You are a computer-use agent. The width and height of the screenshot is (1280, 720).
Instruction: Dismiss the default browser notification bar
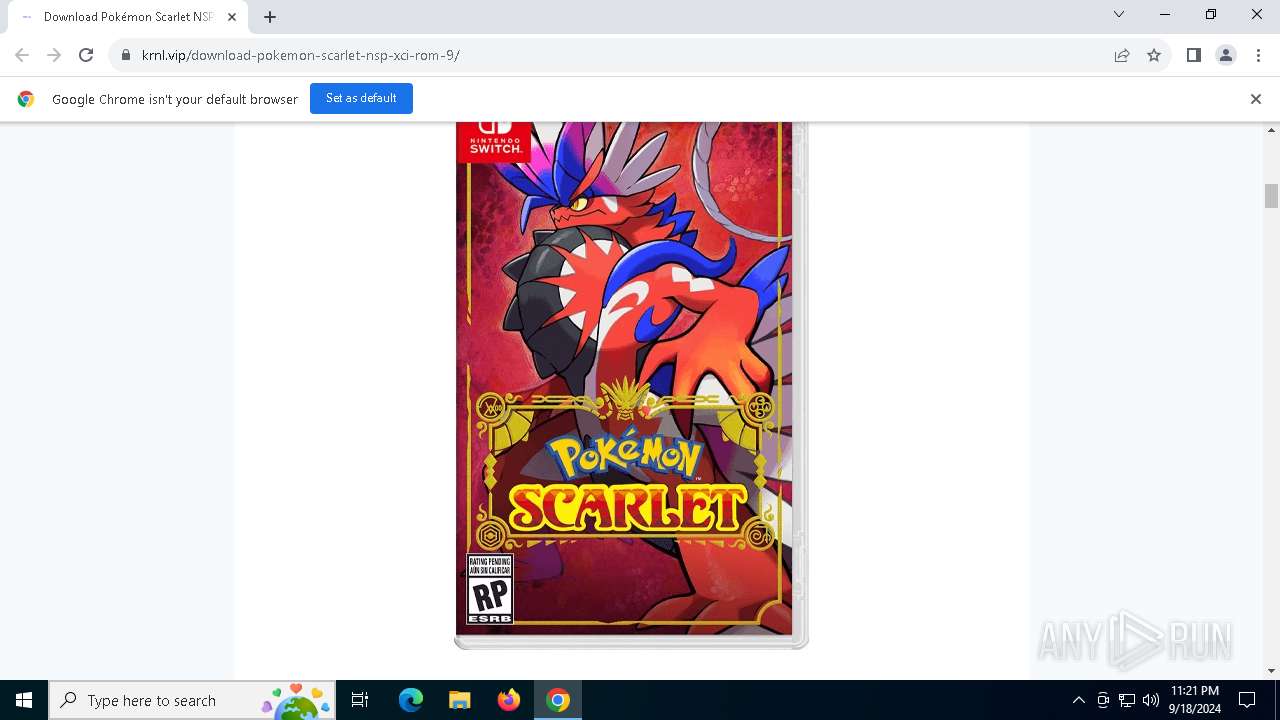1256,99
